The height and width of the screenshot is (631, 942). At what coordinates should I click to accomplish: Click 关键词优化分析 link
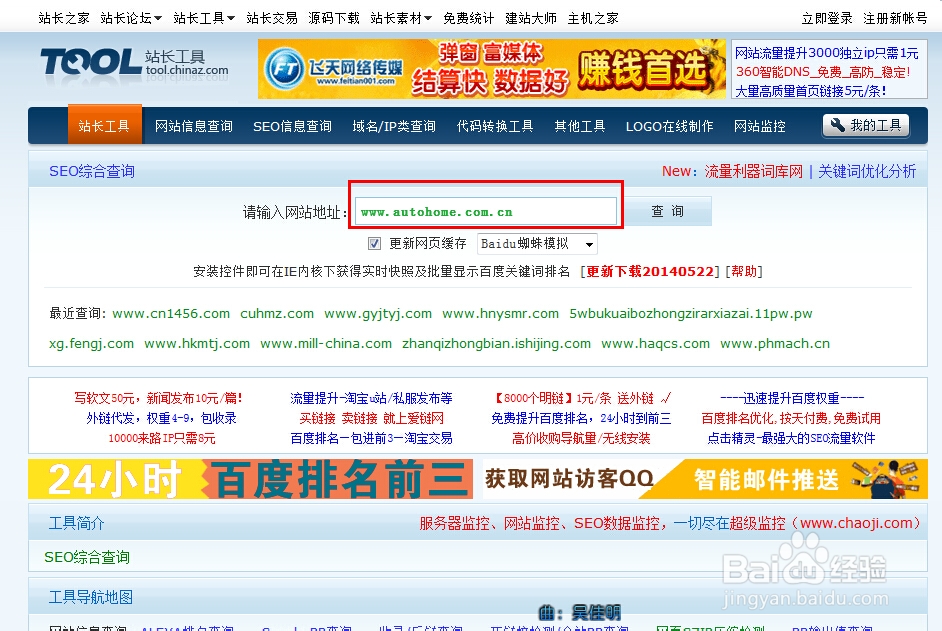click(x=867, y=171)
